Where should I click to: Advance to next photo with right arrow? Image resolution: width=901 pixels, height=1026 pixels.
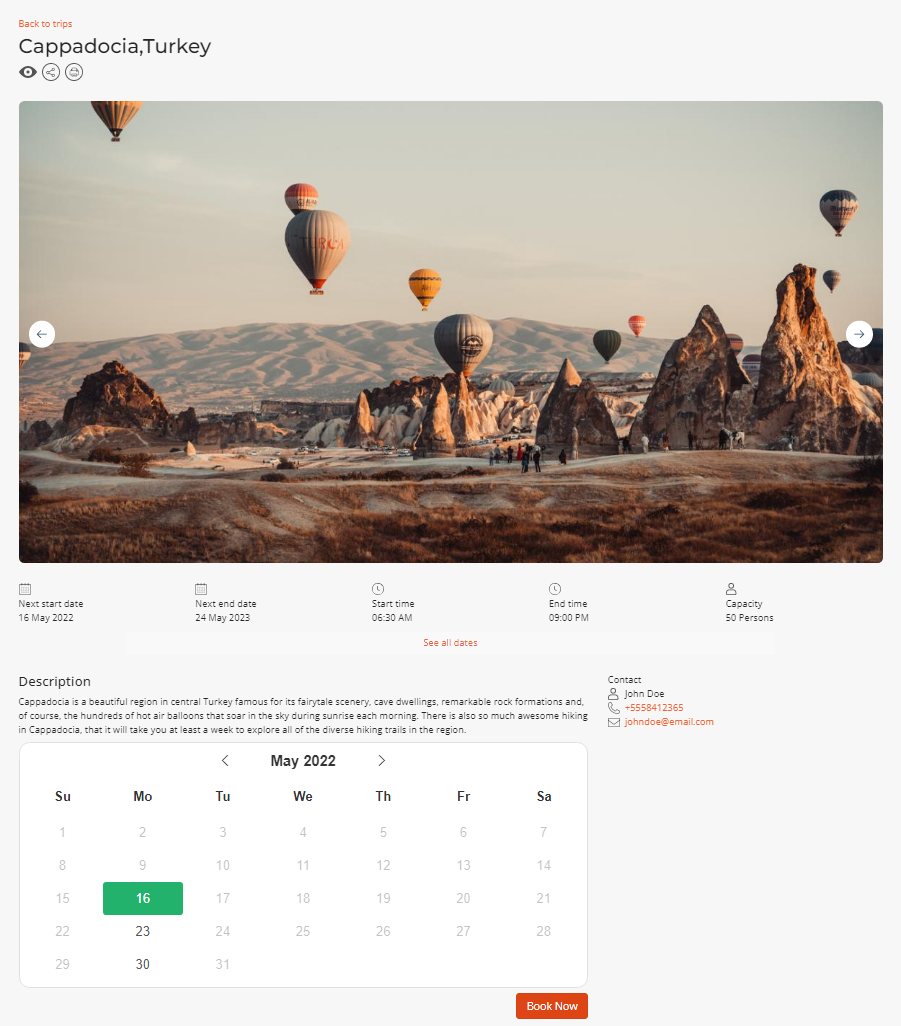[x=859, y=334]
